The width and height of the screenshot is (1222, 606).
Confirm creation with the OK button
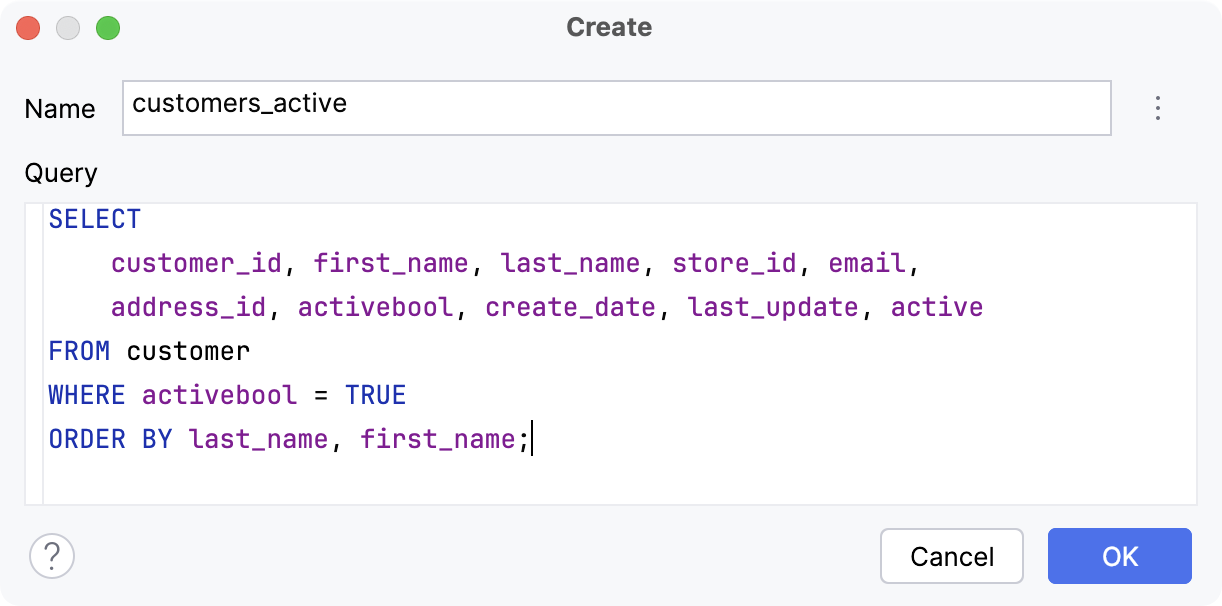tap(1119, 556)
